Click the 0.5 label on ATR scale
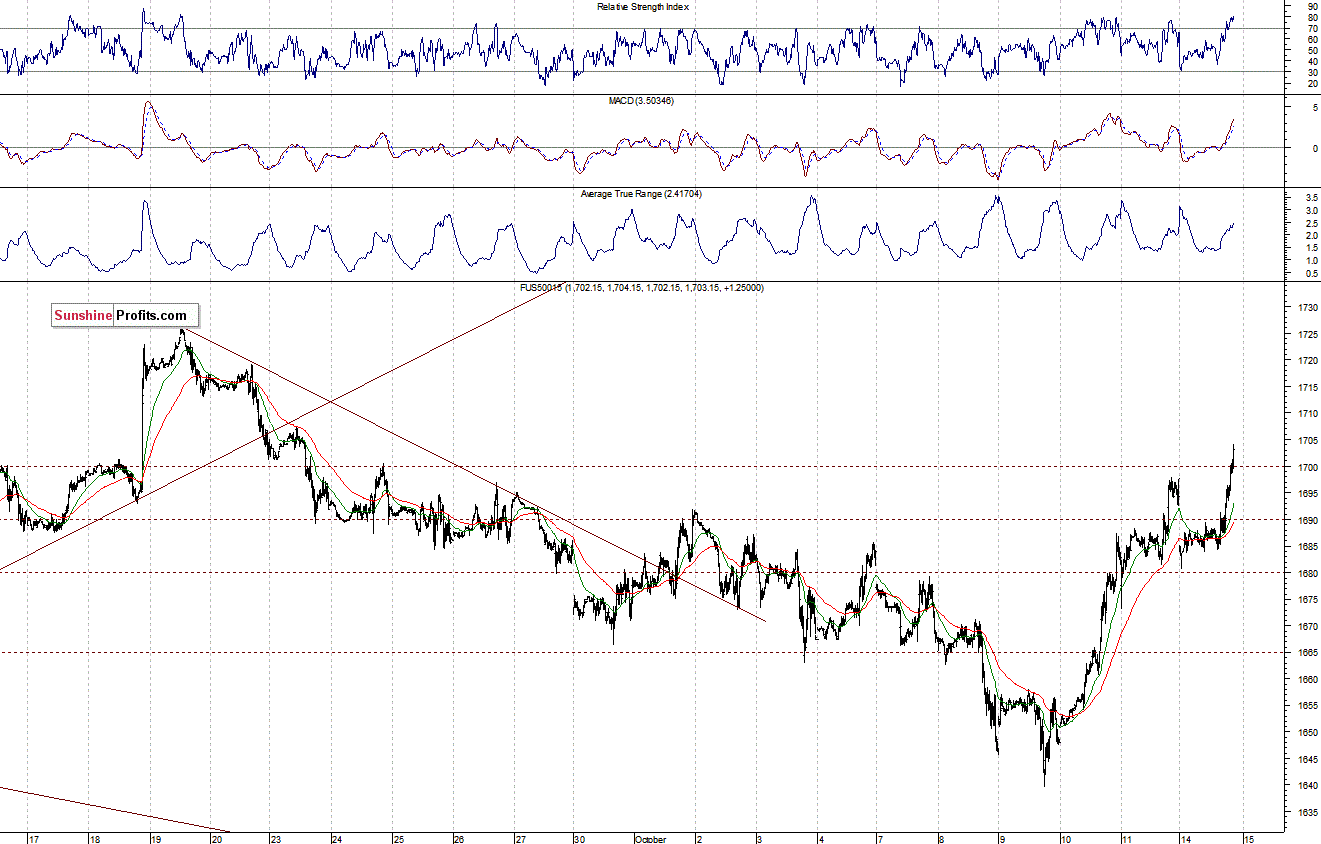The width and height of the screenshot is (1321, 844). click(1310, 273)
